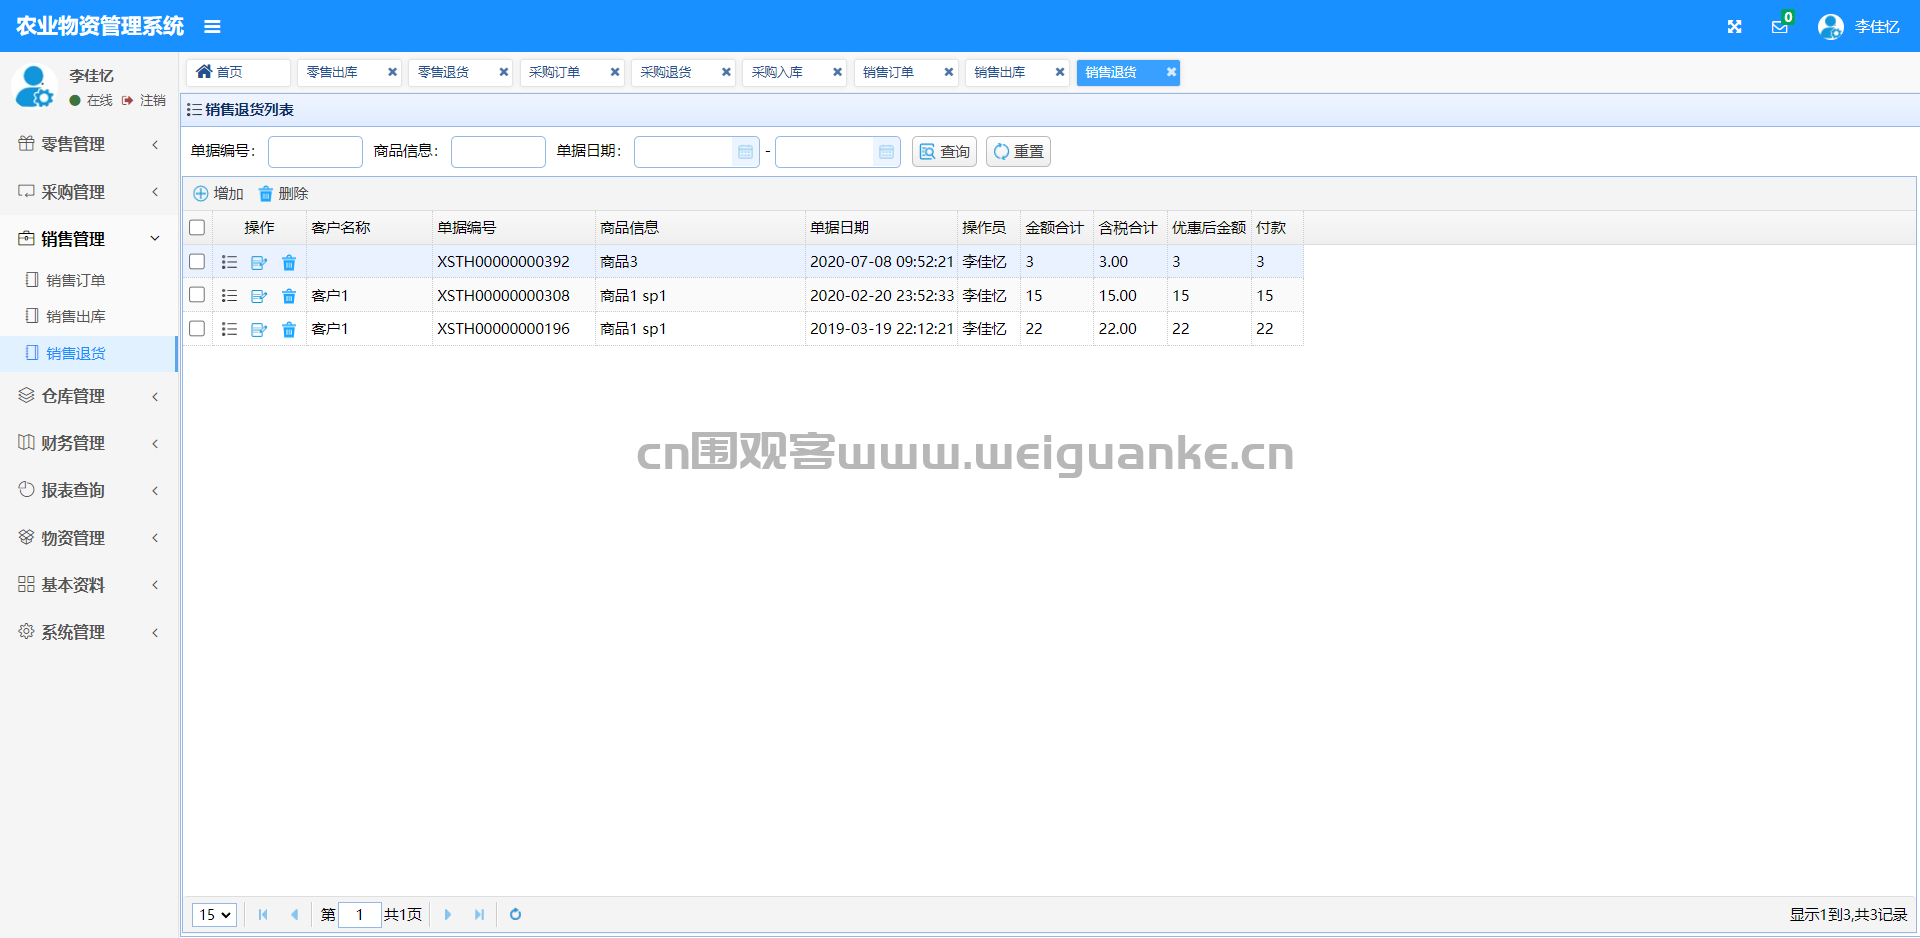
Task: View details icon for XSTH00000000392
Action: click(x=229, y=262)
